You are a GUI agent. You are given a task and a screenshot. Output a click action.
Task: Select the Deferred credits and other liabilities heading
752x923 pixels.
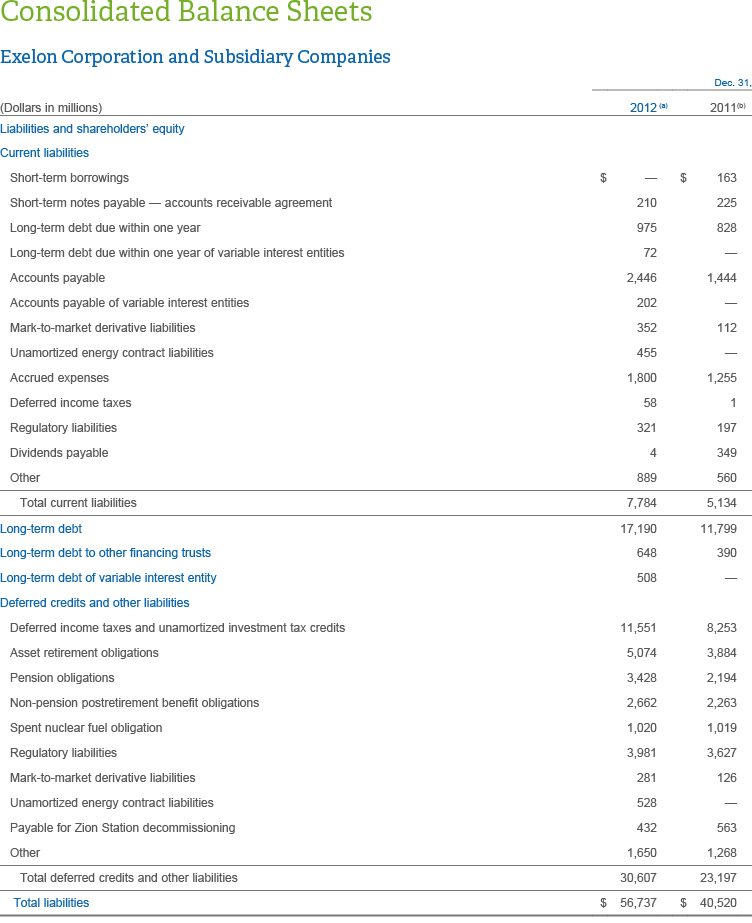point(94,603)
